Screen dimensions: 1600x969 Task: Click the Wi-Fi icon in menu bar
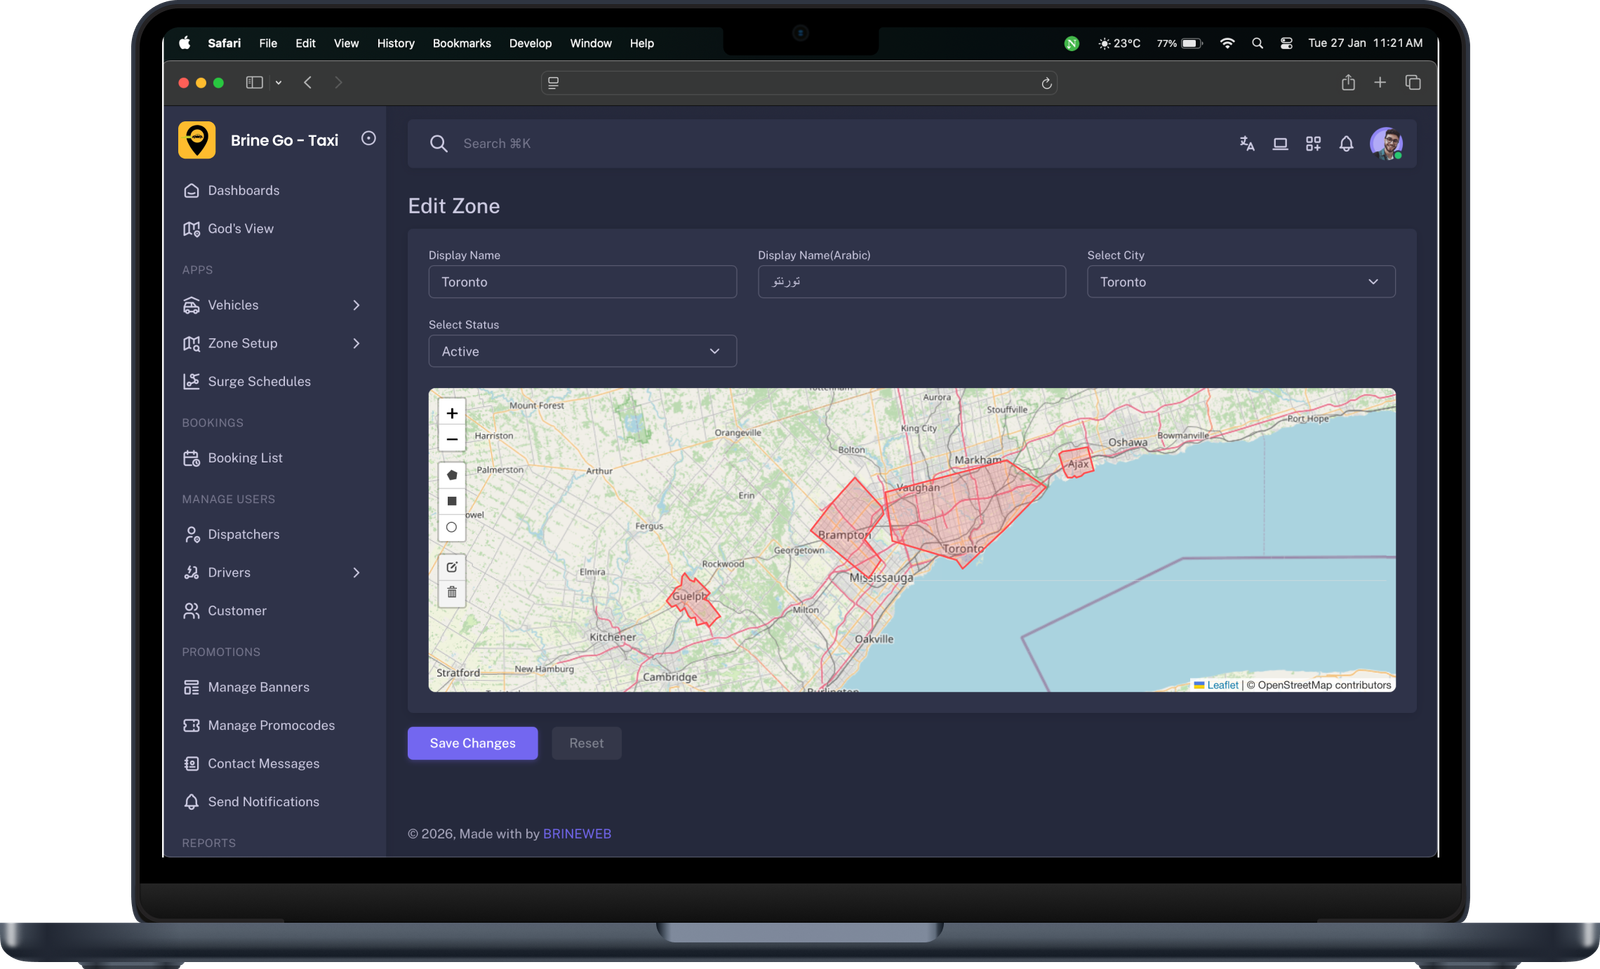point(1227,43)
